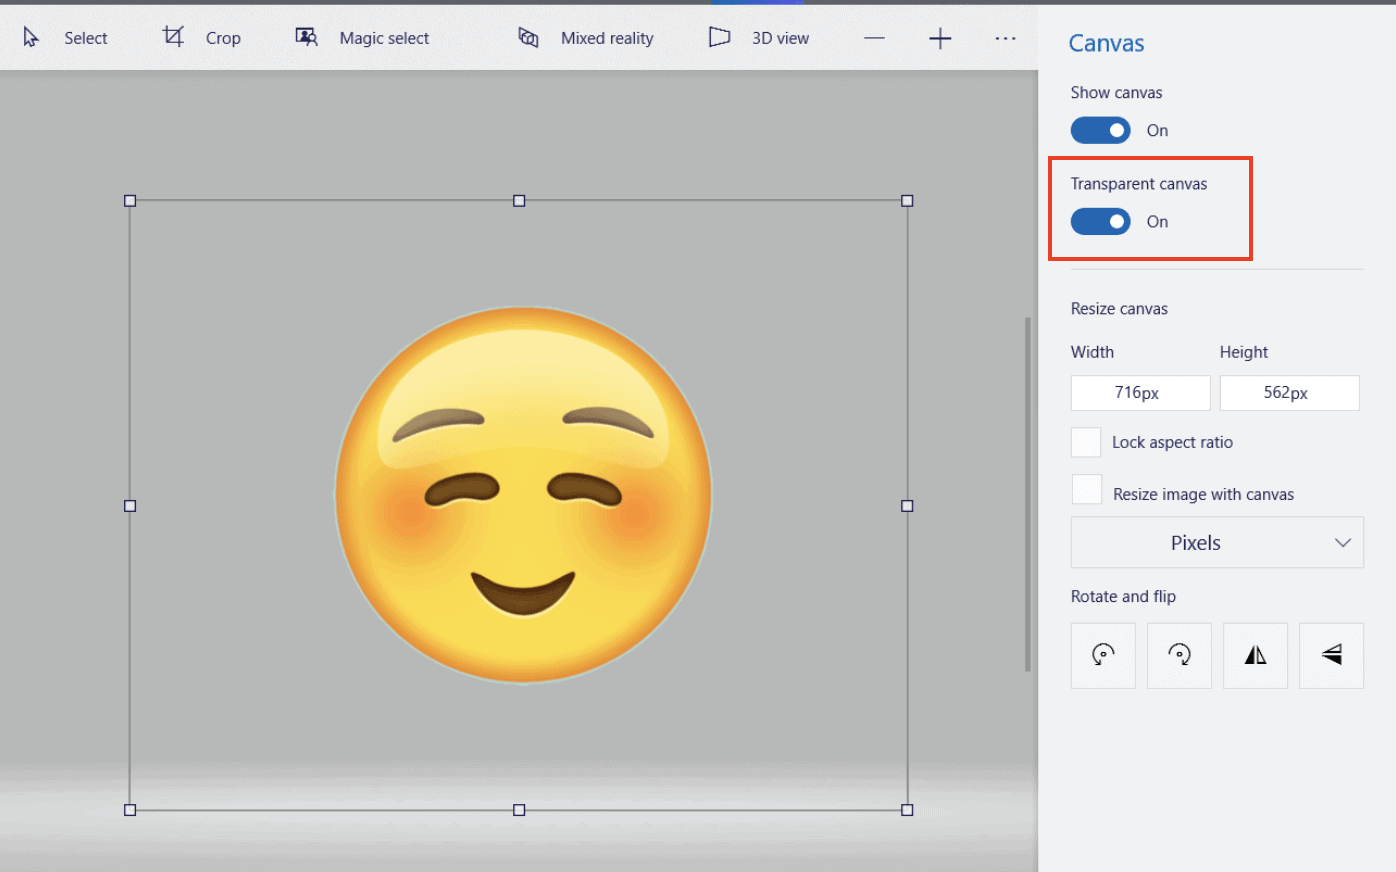
Task: Click the bottom-left canvas resize handle
Action: click(x=130, y=810)
